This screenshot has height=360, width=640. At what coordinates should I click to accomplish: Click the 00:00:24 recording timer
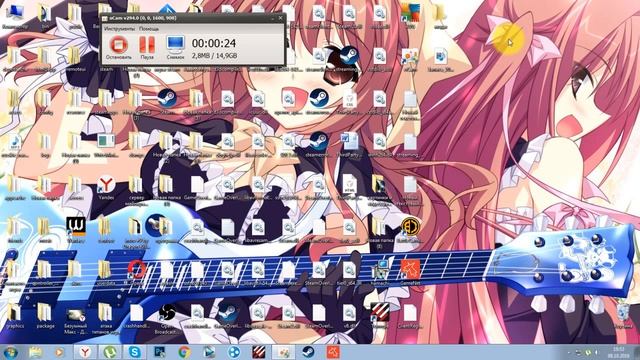coord(214,43)
